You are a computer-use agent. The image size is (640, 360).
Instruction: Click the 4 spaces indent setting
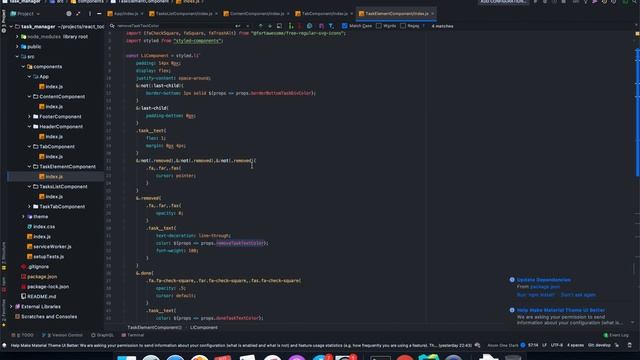[x=576, y=345]
